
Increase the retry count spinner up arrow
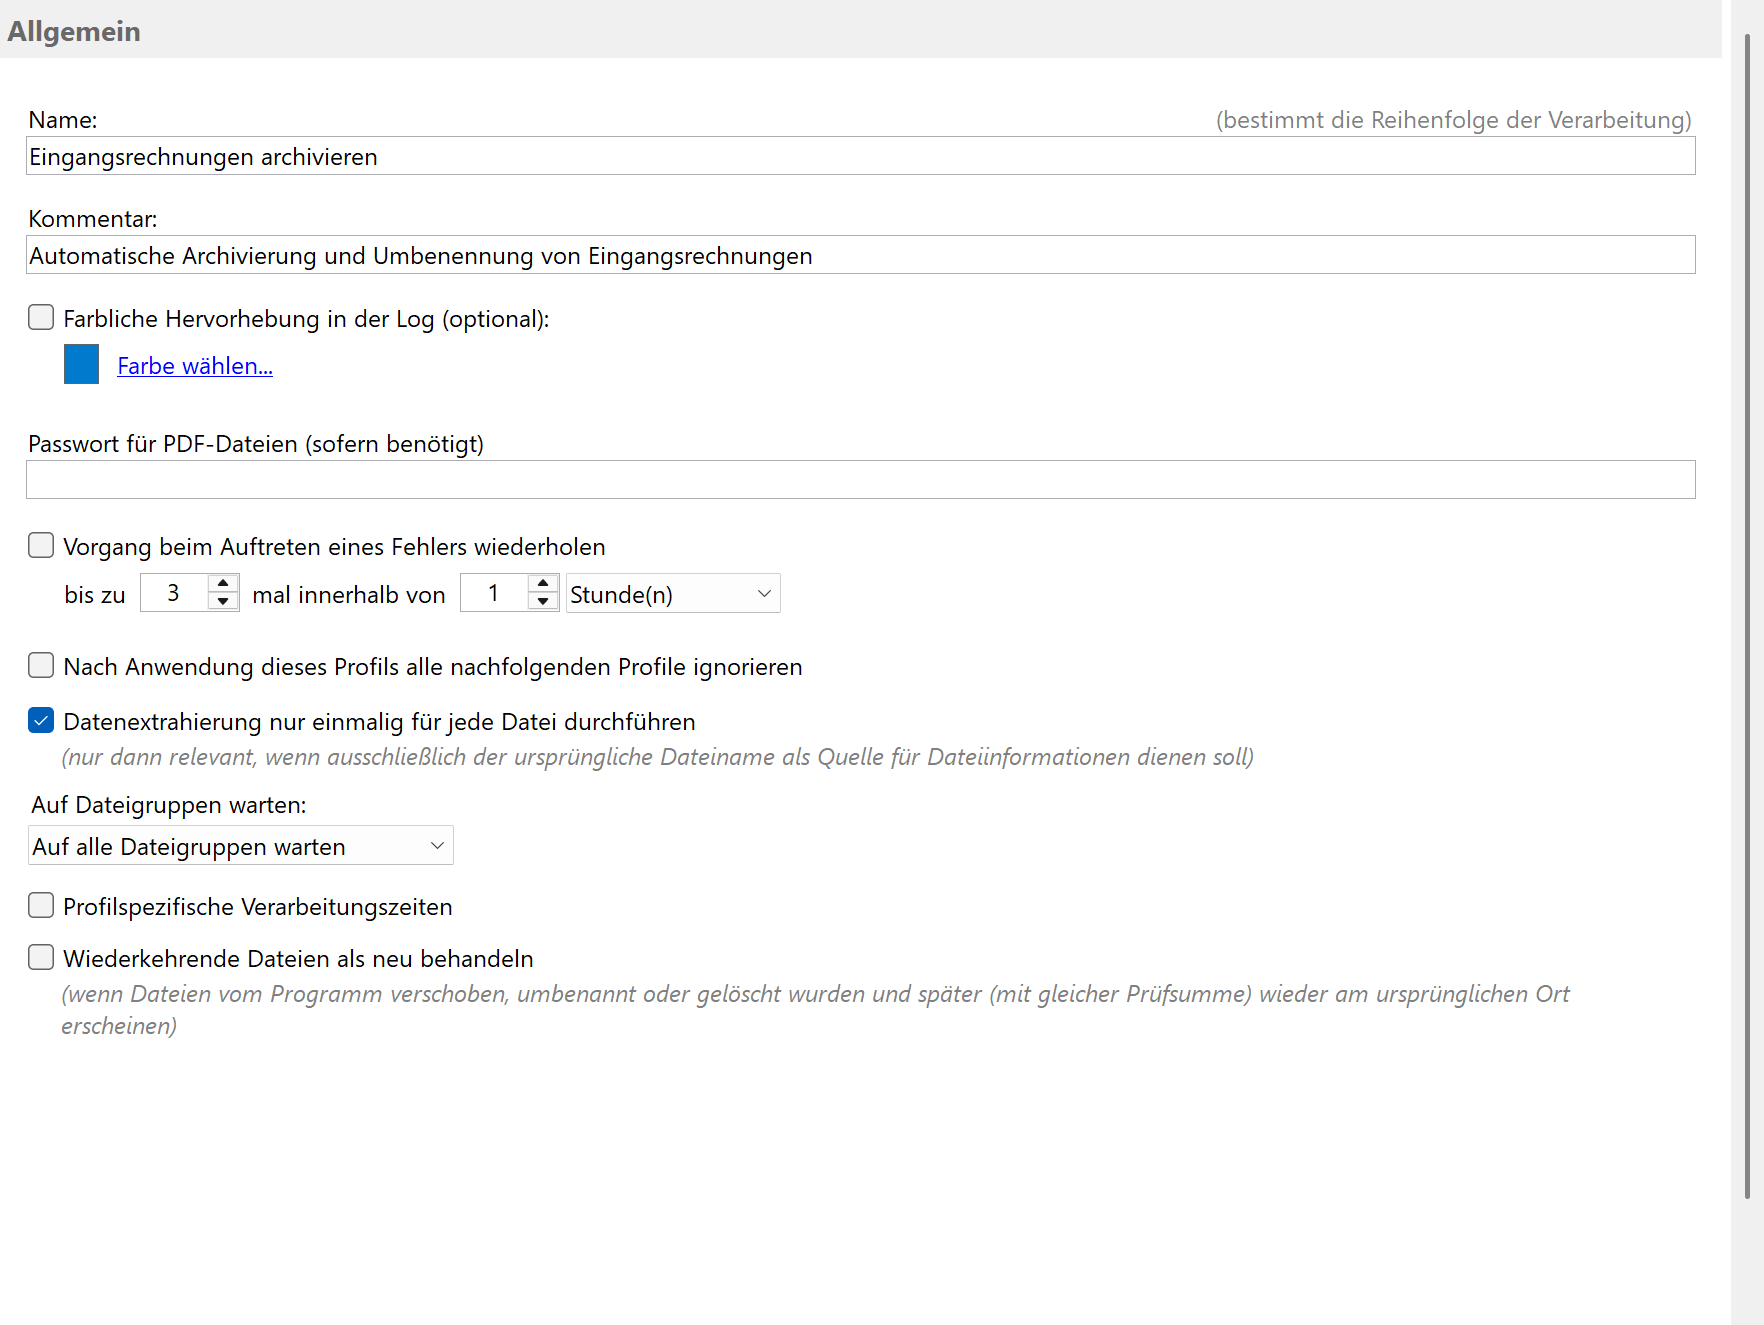pyautogui.click(x=223, y=584)
